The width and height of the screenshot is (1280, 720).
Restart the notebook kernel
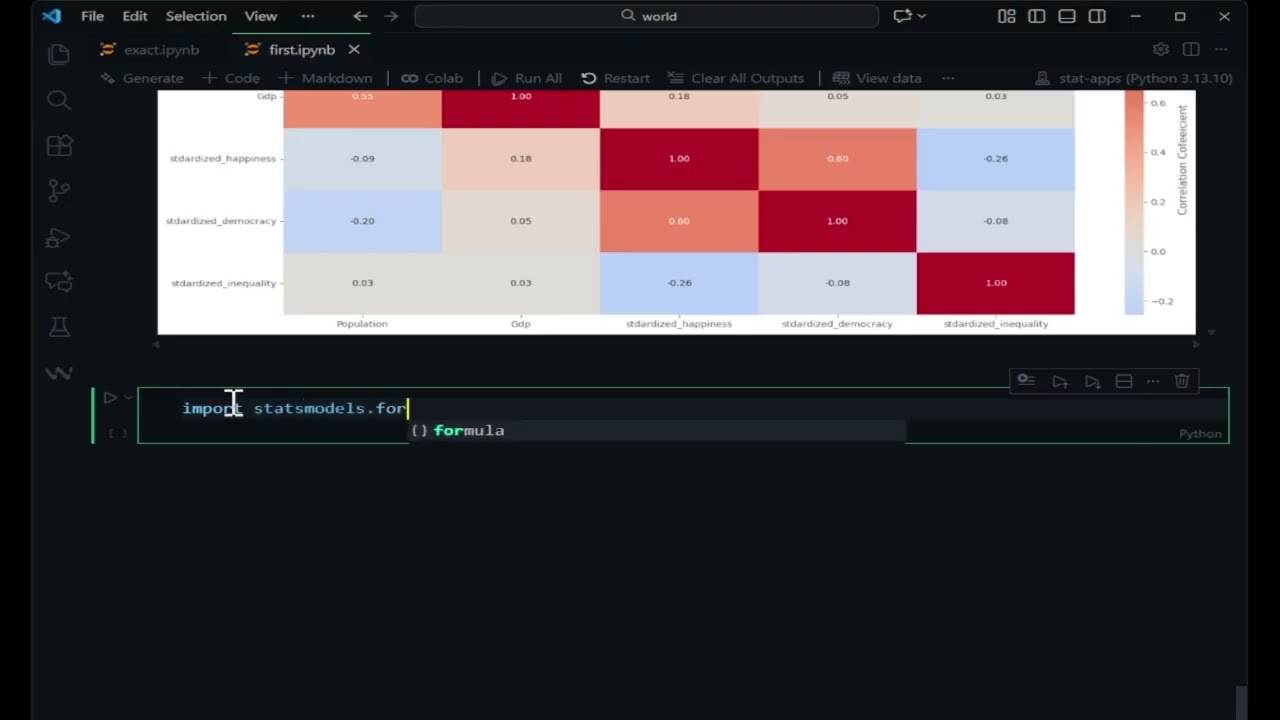[615, 78]
